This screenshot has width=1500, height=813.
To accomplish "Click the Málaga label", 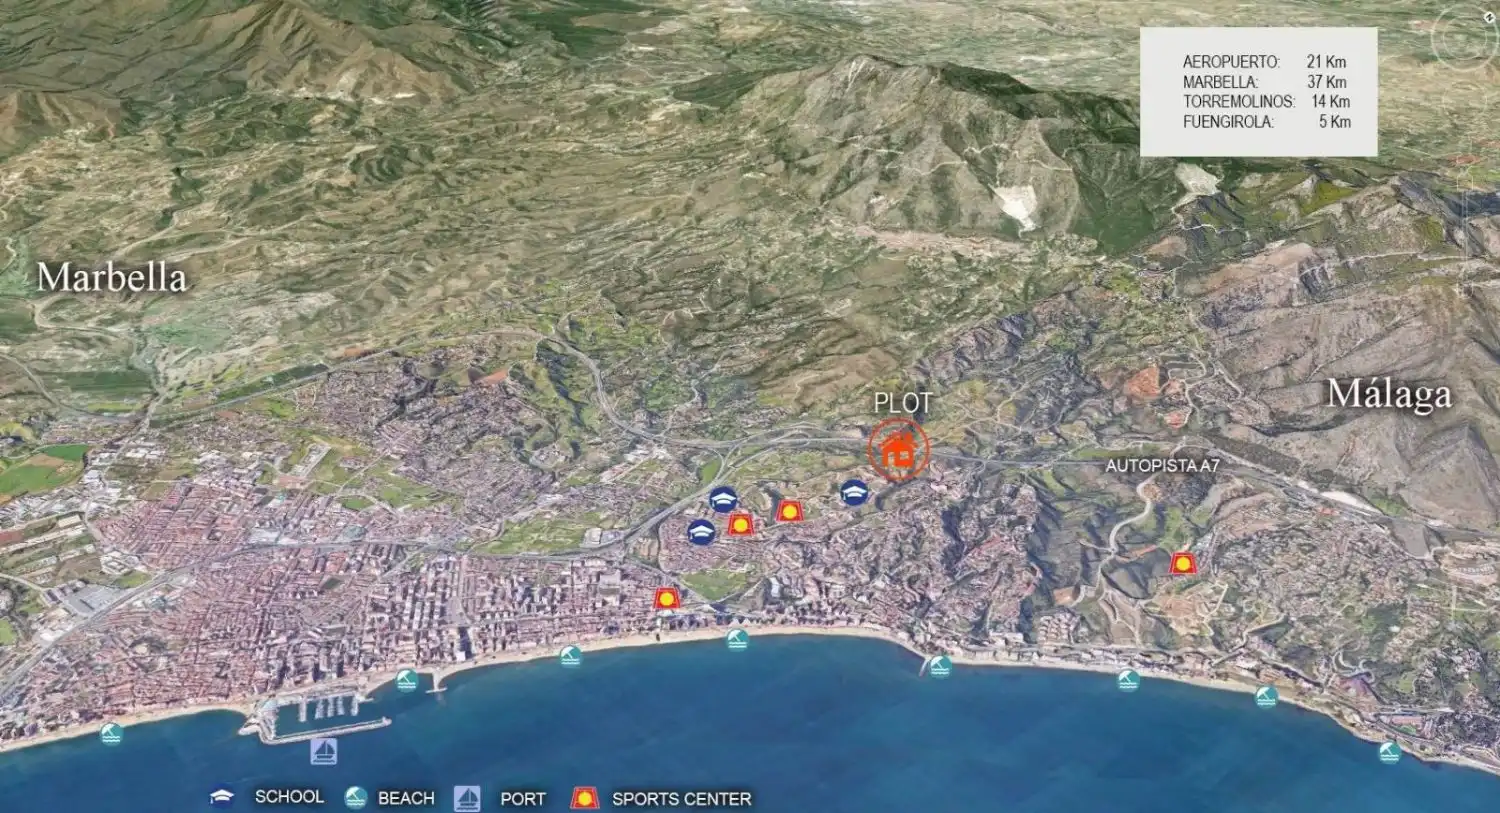I will (x=1389, y=394).
